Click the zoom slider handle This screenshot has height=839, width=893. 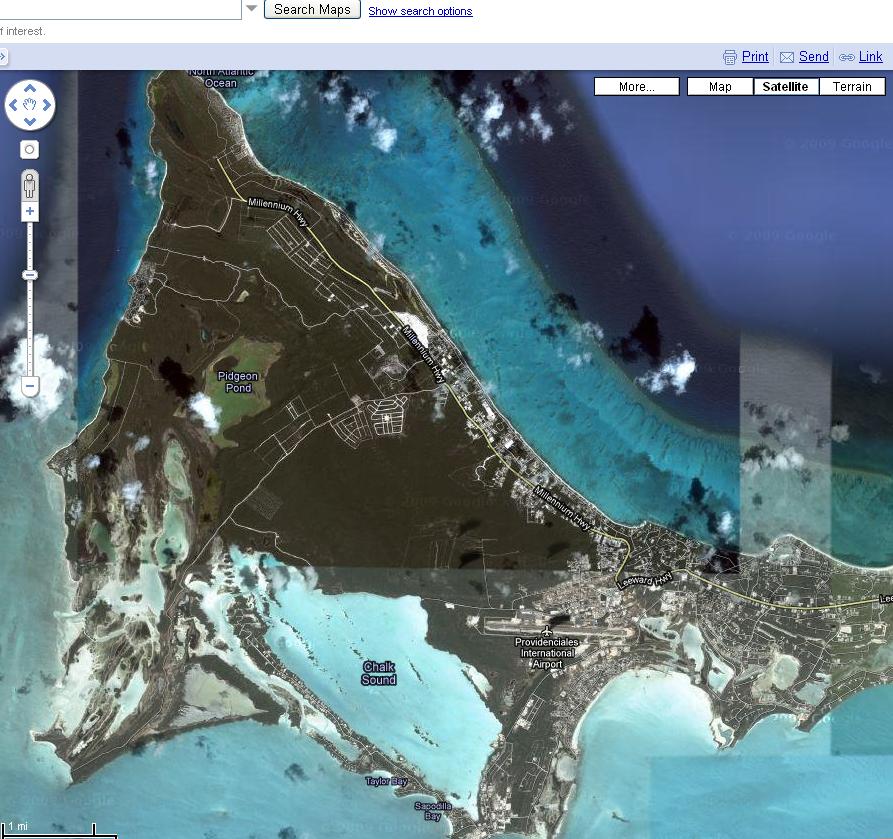(30, 275)
